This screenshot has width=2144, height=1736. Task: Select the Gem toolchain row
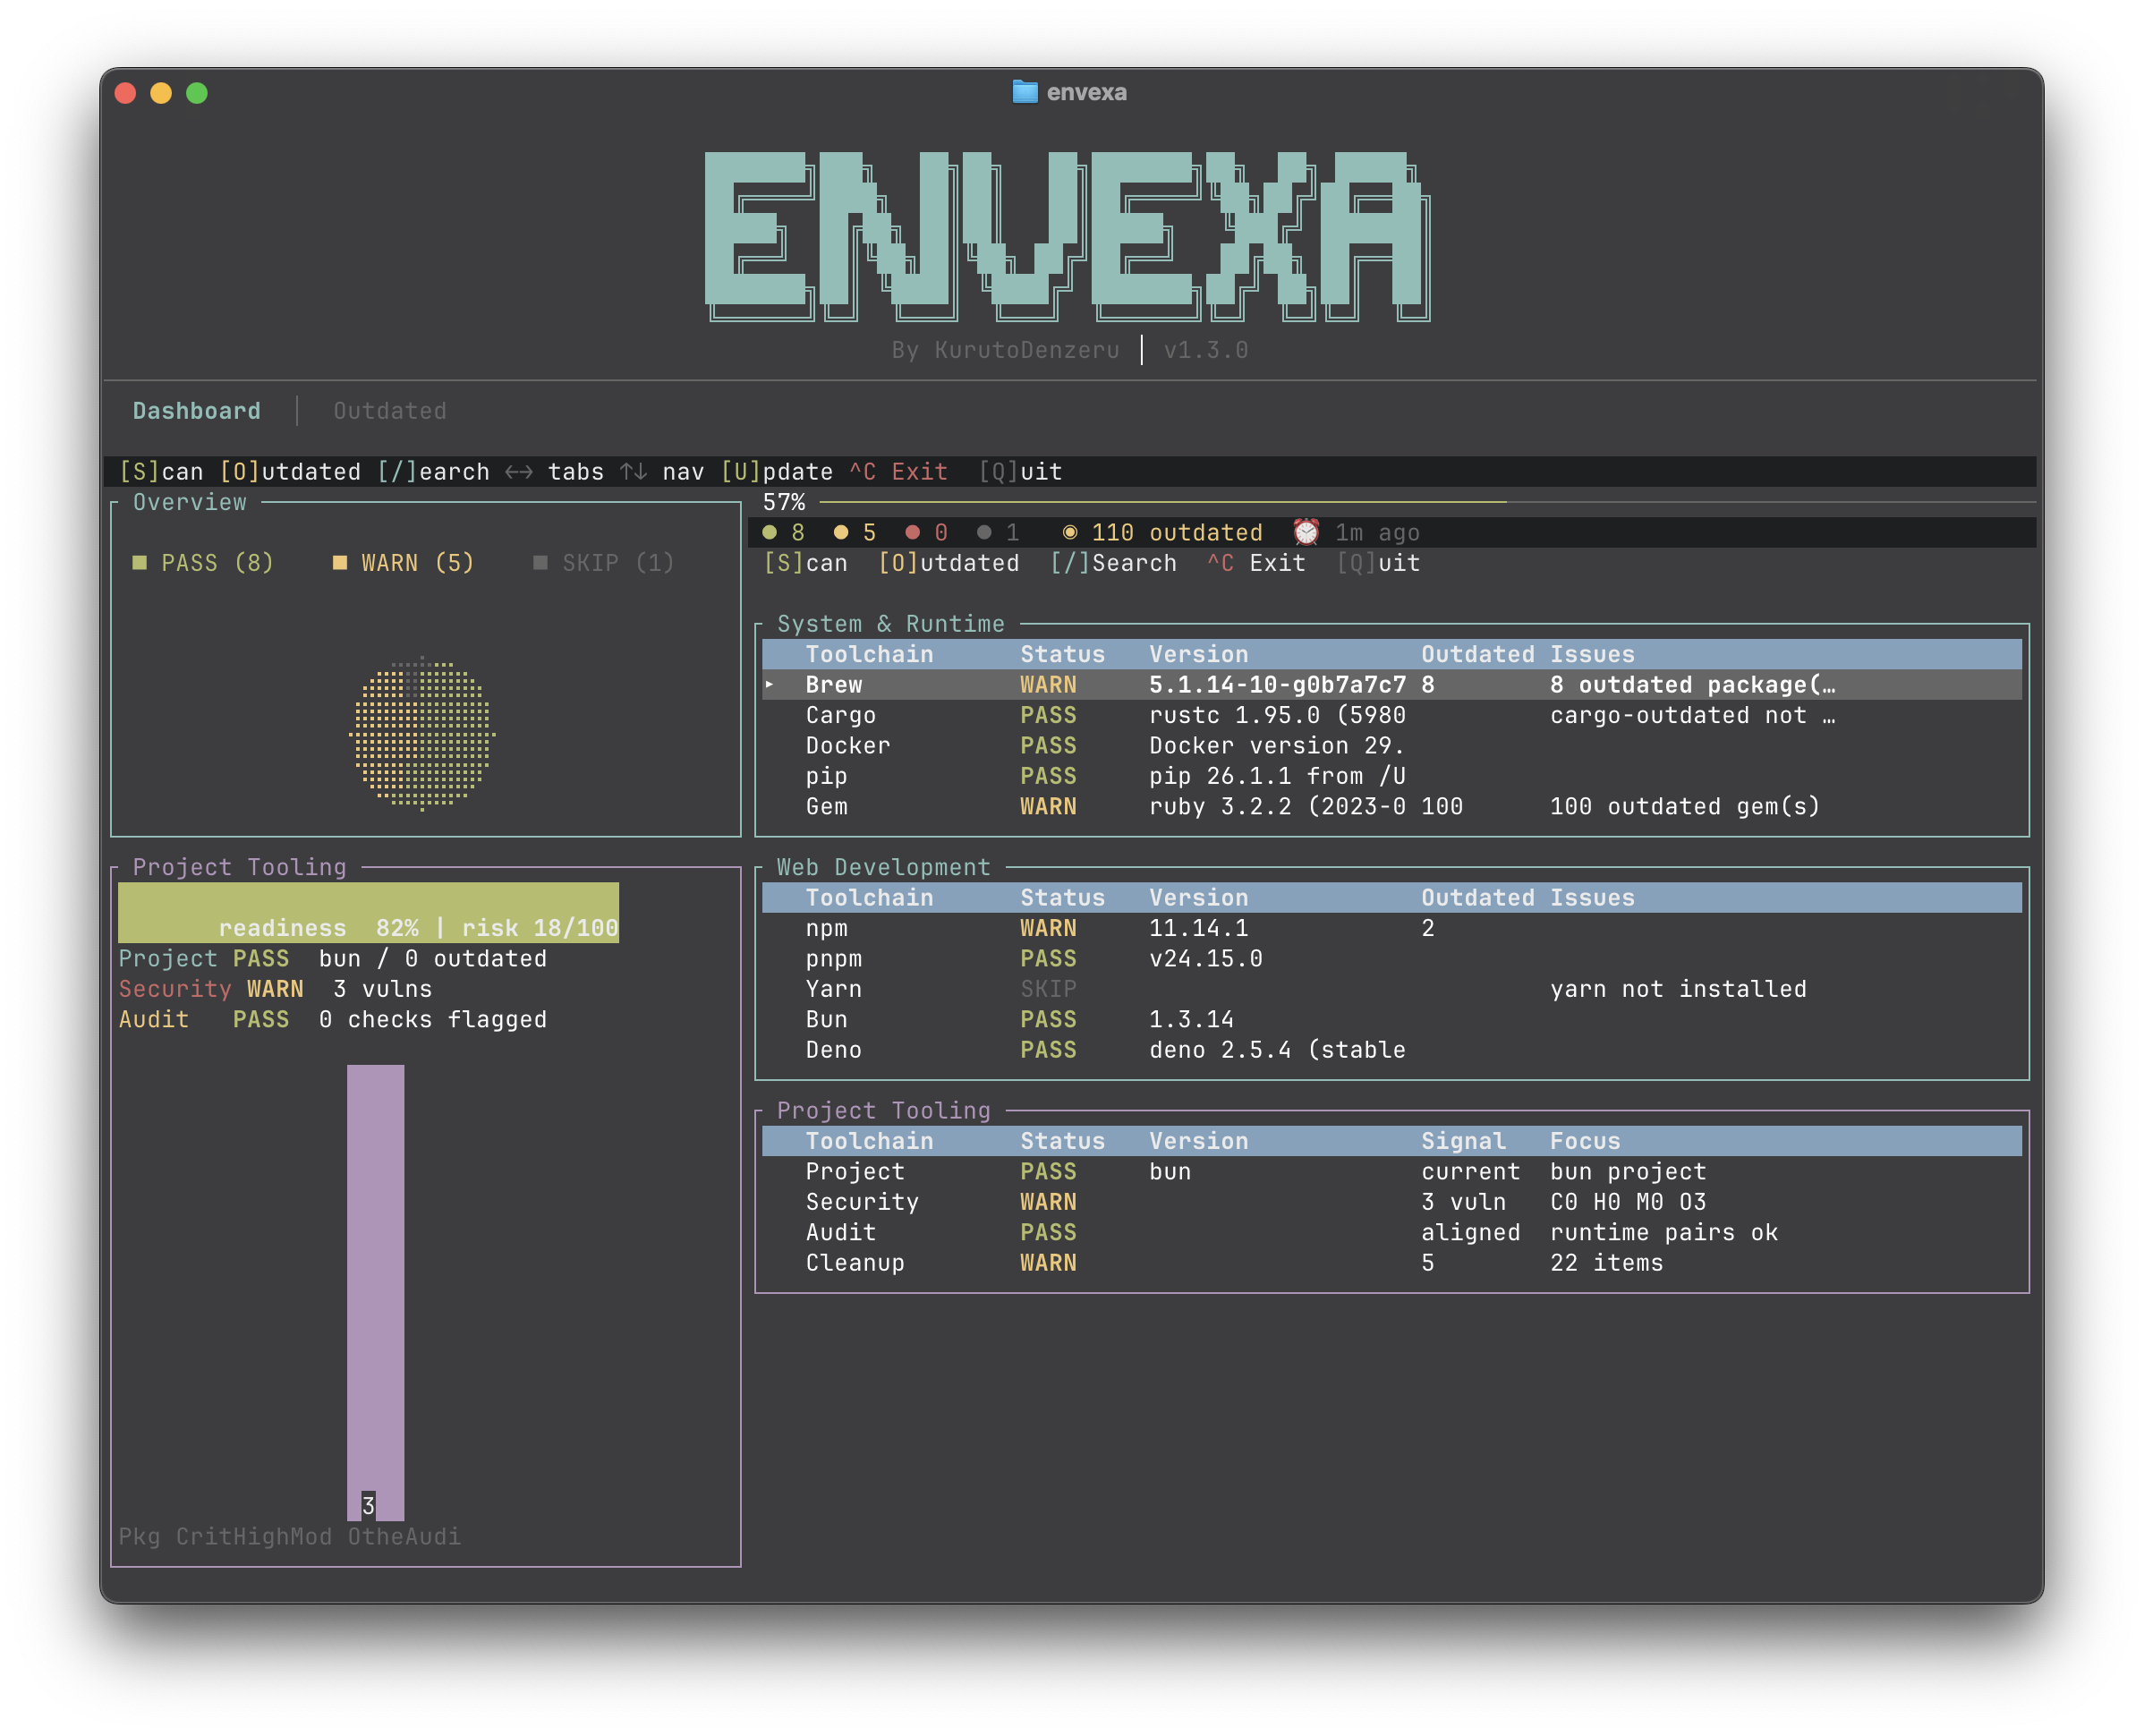tap(1392, 806)
